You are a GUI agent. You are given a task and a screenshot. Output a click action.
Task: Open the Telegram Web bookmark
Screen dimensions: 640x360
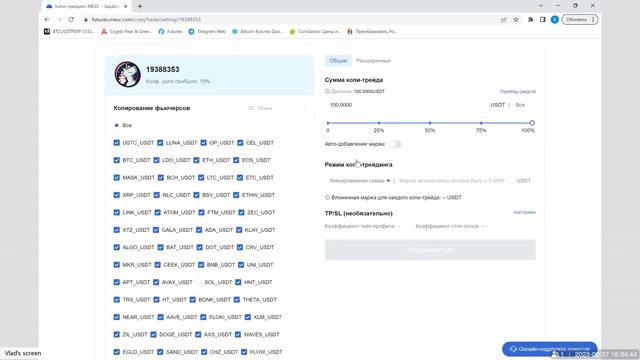pyautogui.click(x=207, y=31)
